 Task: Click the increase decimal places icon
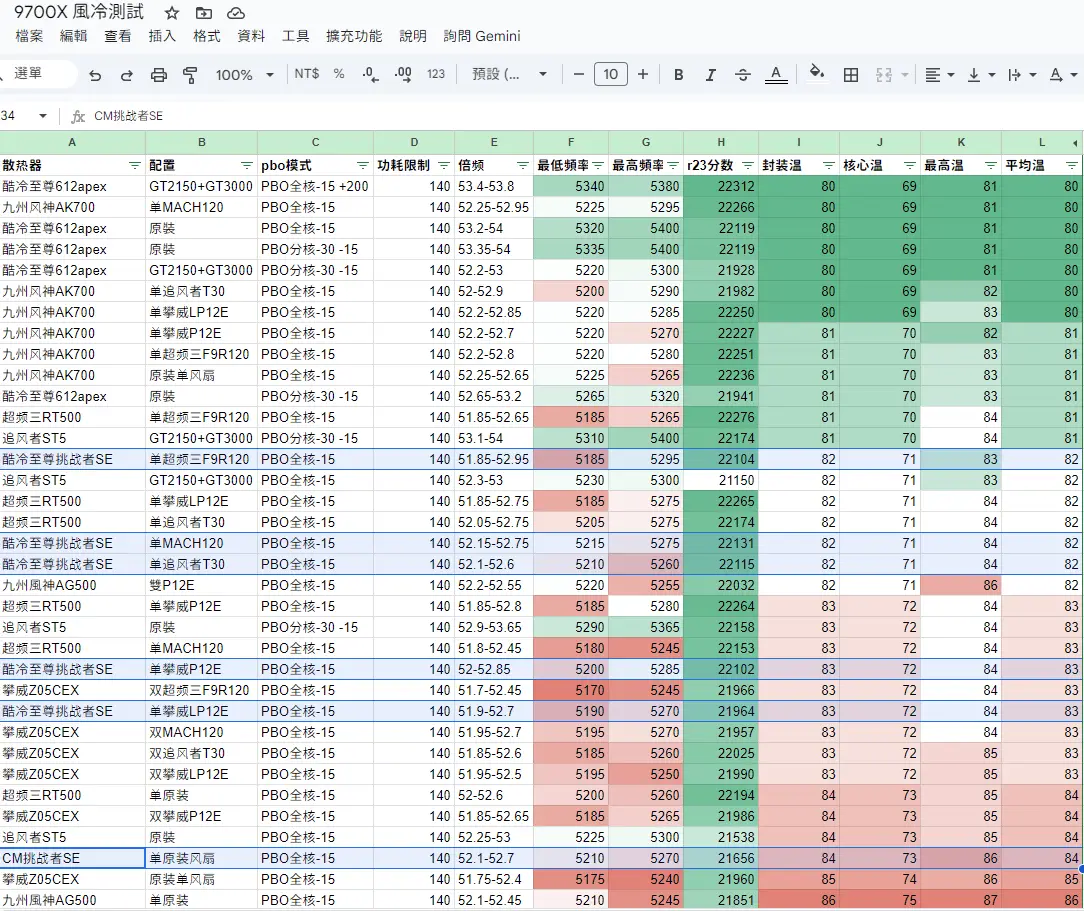(x=403, y=74)
